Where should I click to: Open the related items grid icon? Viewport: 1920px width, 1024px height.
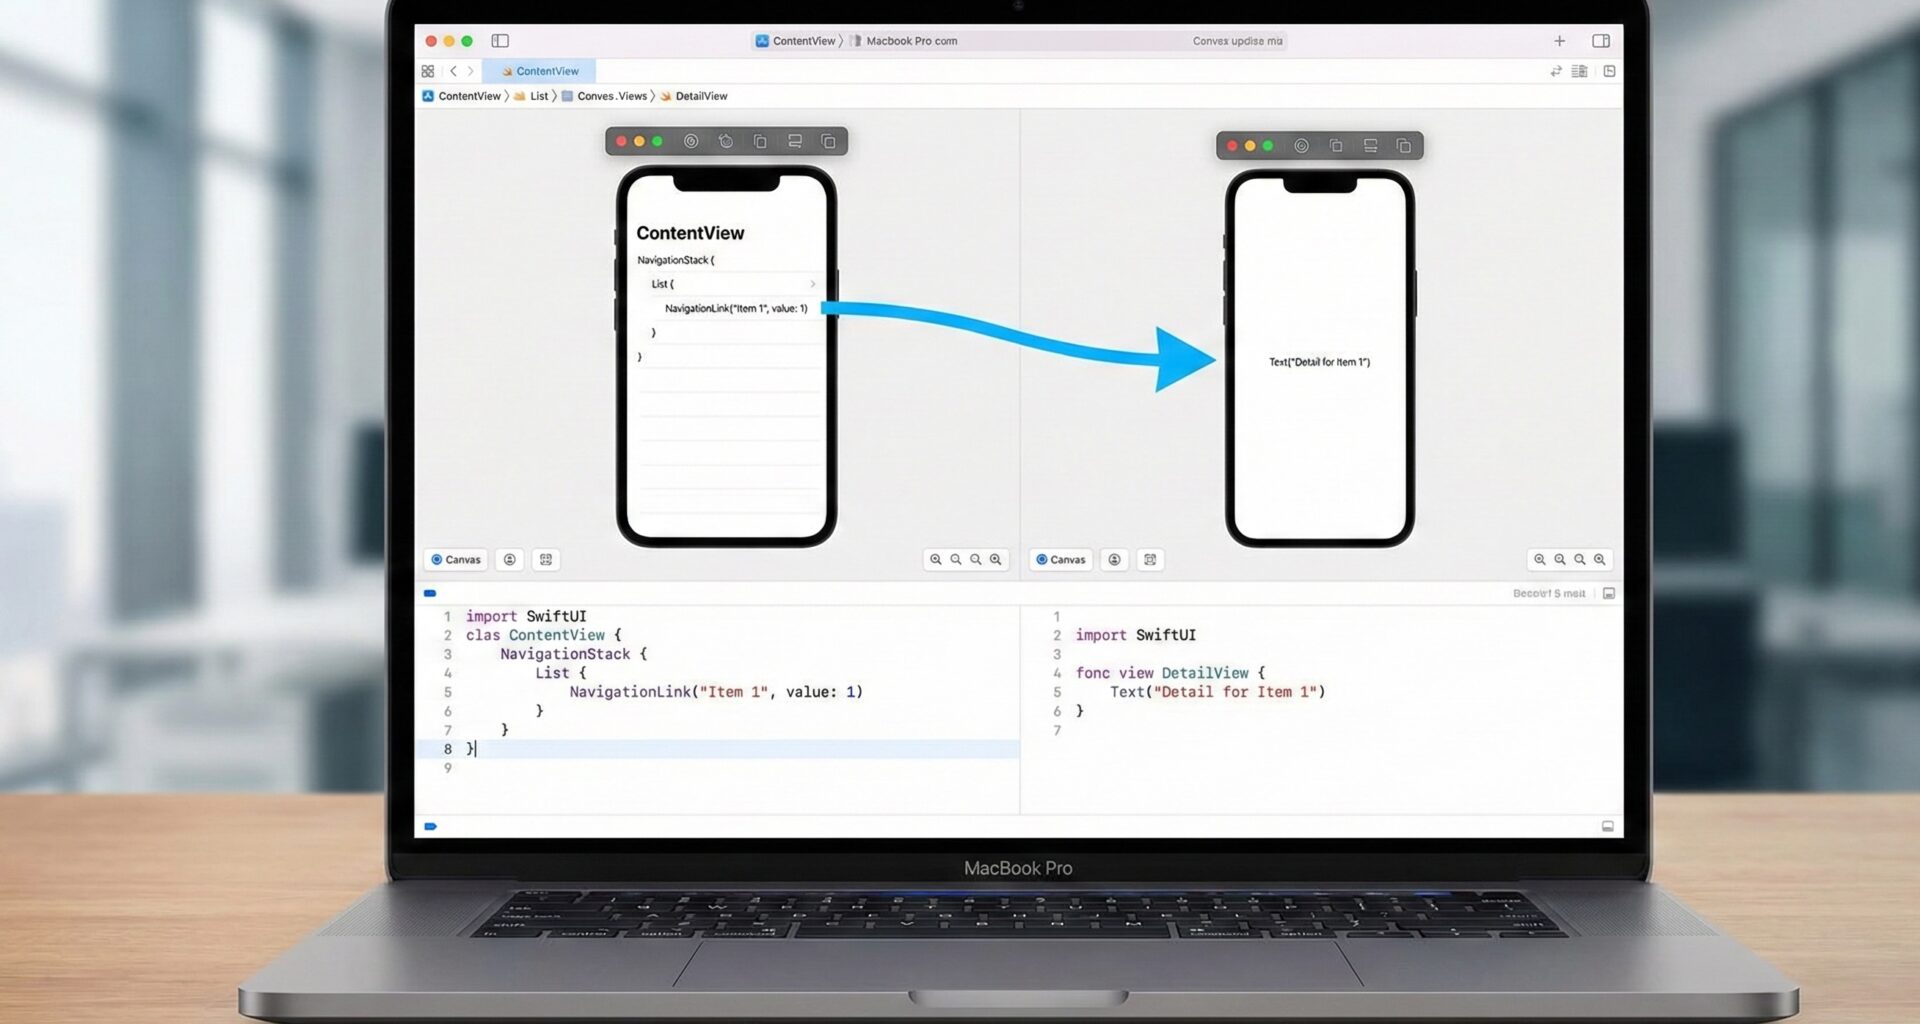pos(428,71)
